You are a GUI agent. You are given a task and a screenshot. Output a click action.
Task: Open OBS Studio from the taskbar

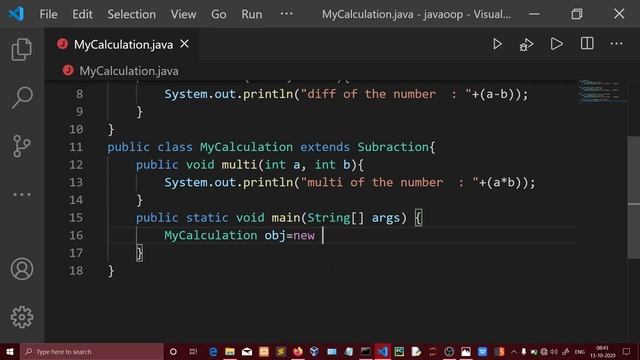point(449,351)
